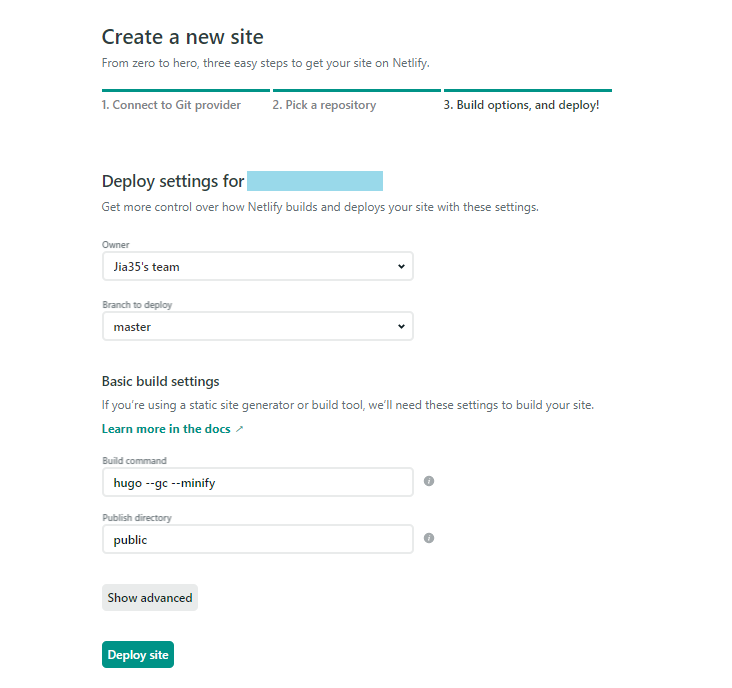Focus the Build command input field
The image size is (732, 688).
pos(258,482)
